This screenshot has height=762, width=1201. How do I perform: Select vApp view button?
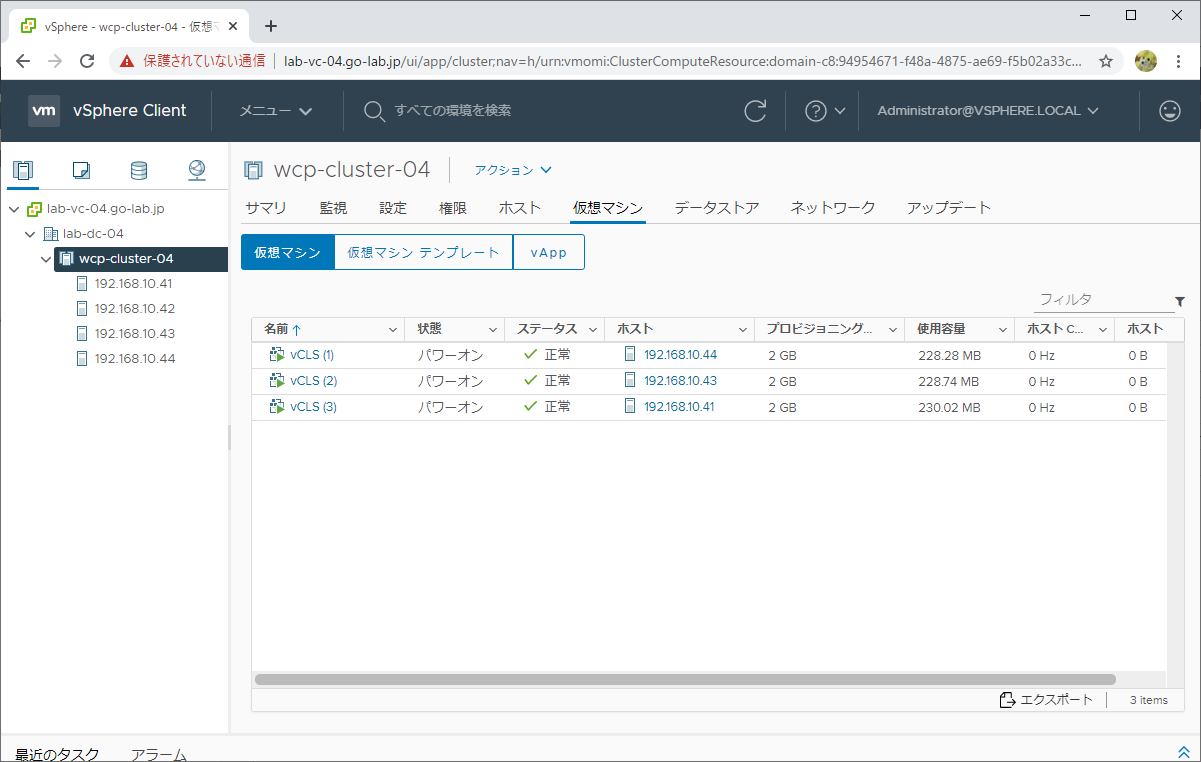[x=548, y=252]
